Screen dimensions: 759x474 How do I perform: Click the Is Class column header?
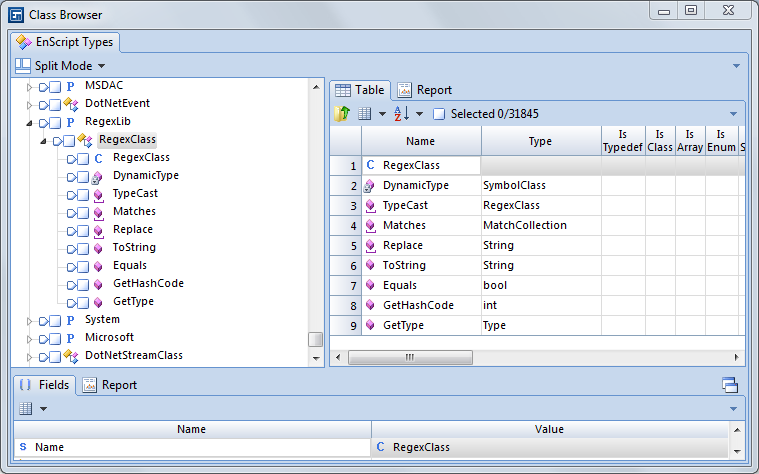660,141
